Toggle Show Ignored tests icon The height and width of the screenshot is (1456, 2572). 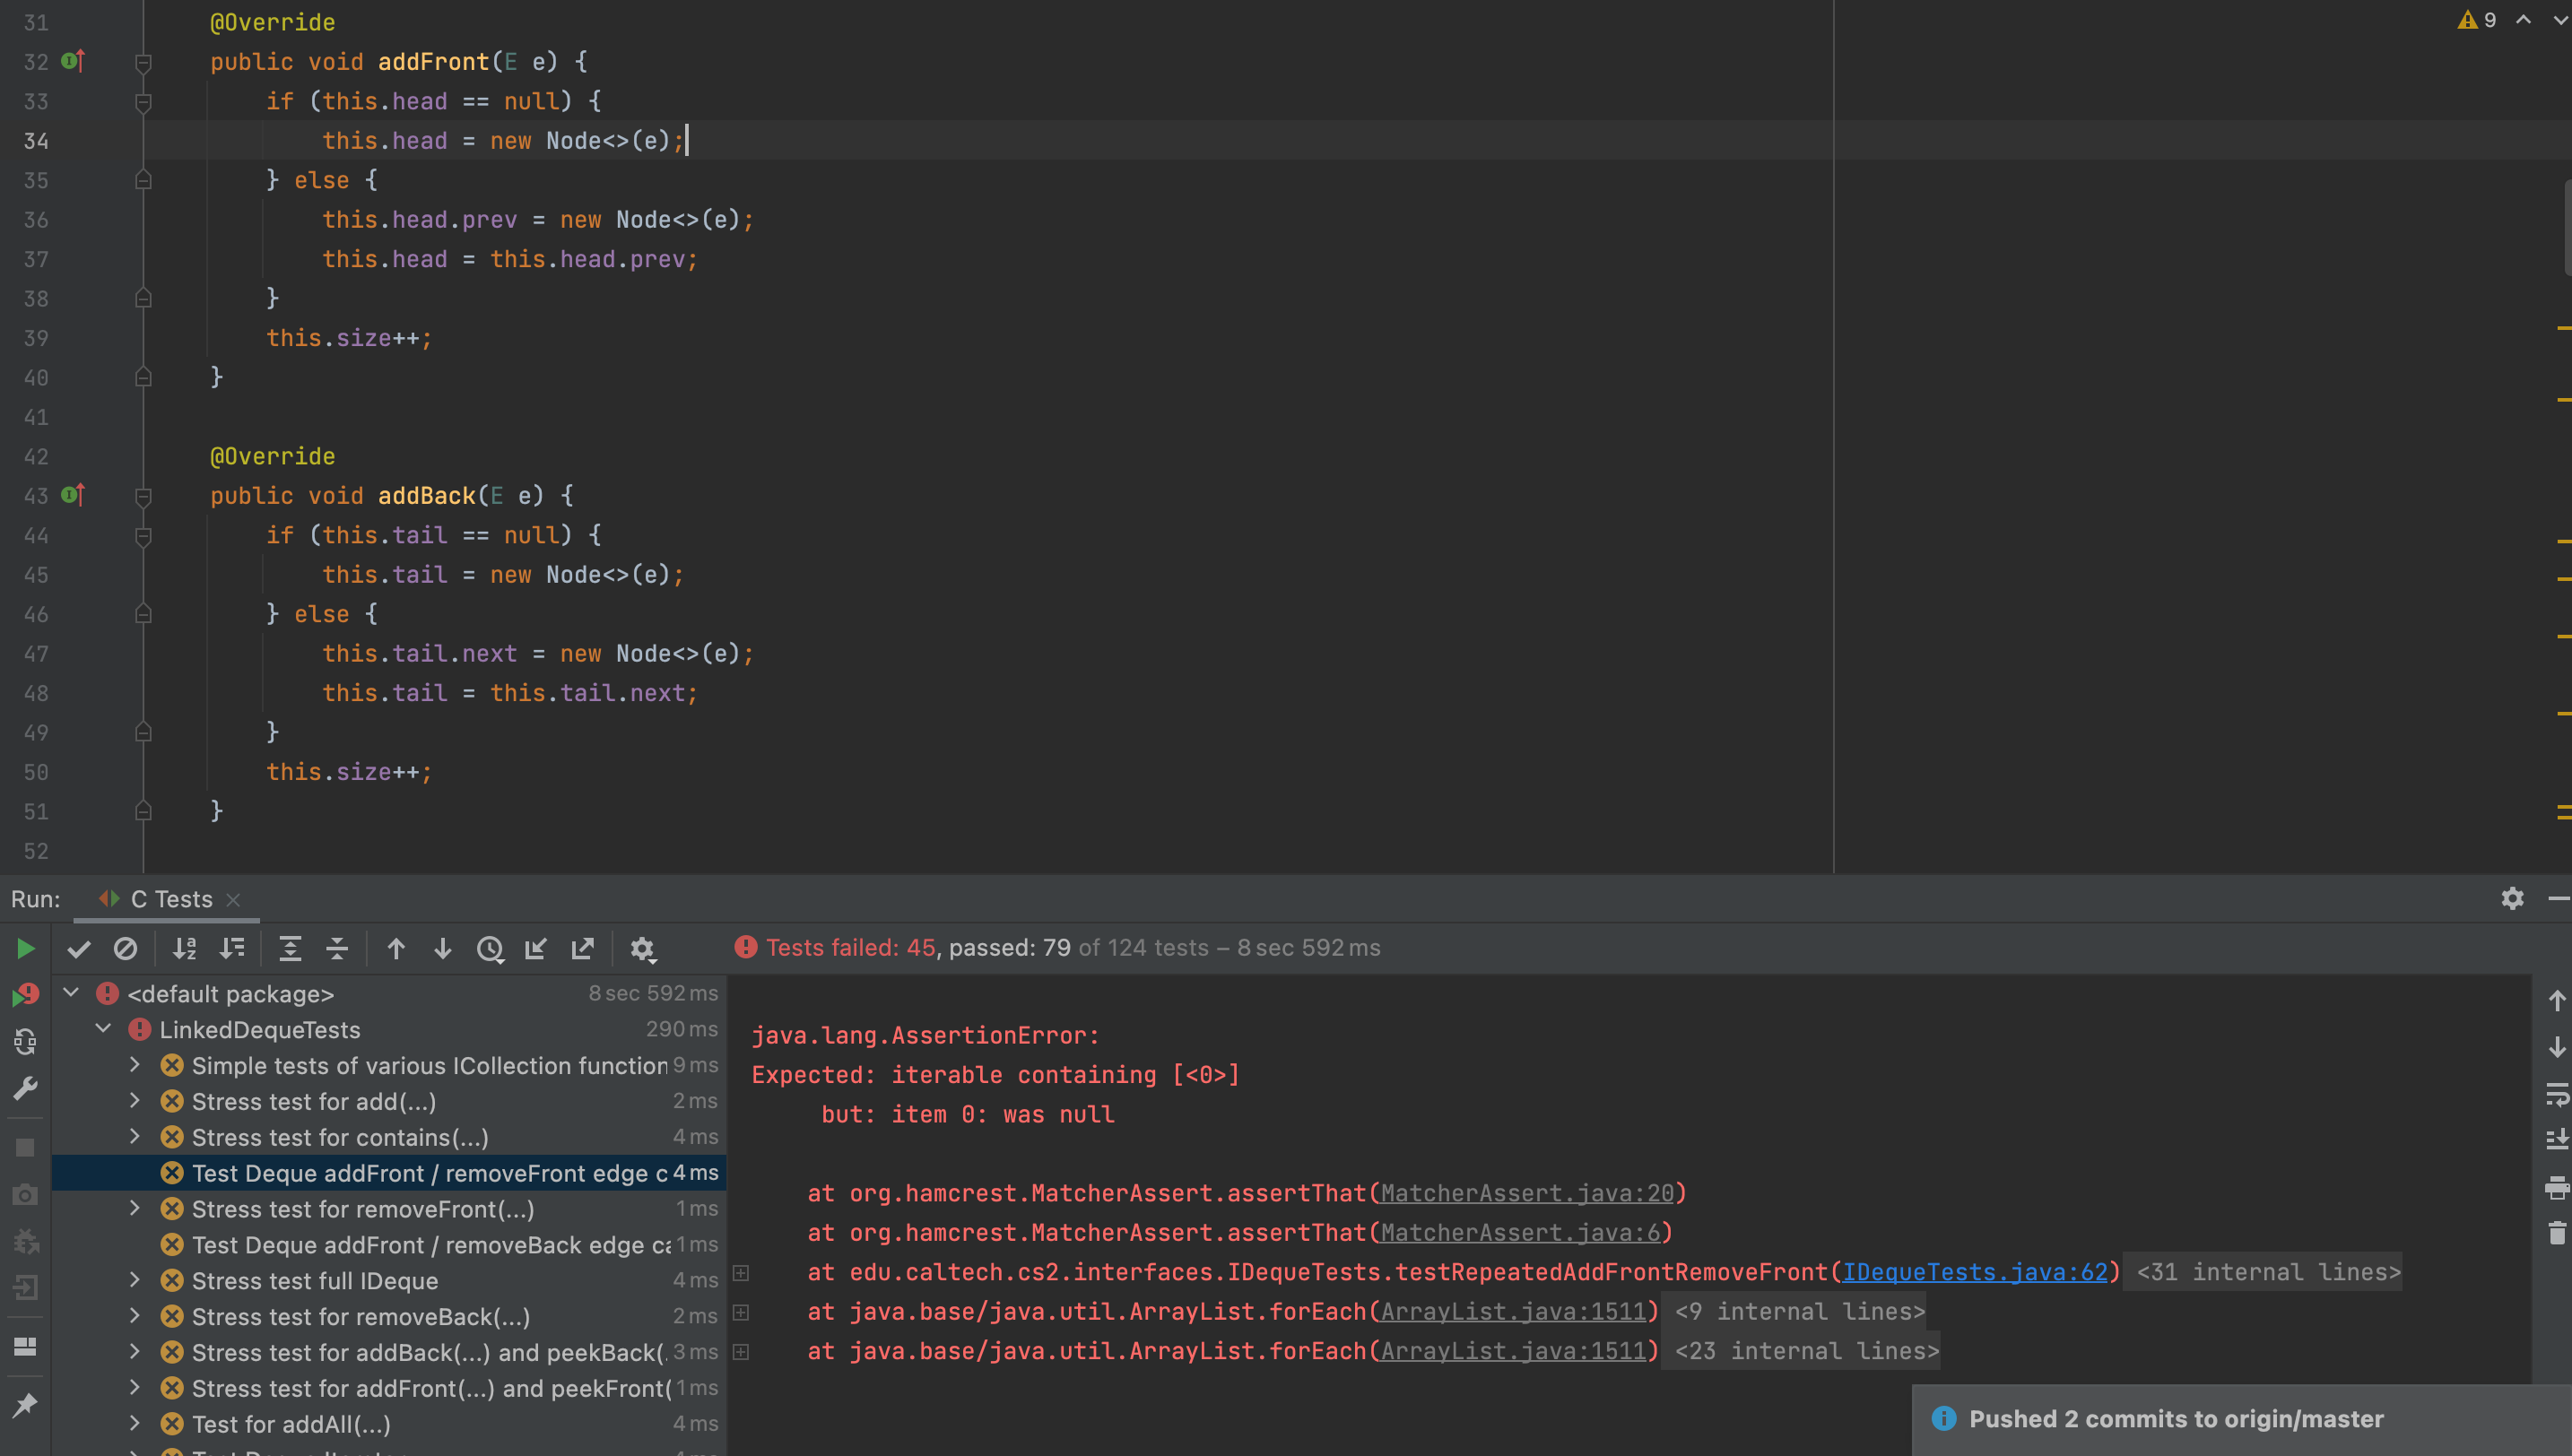[125, 948]
